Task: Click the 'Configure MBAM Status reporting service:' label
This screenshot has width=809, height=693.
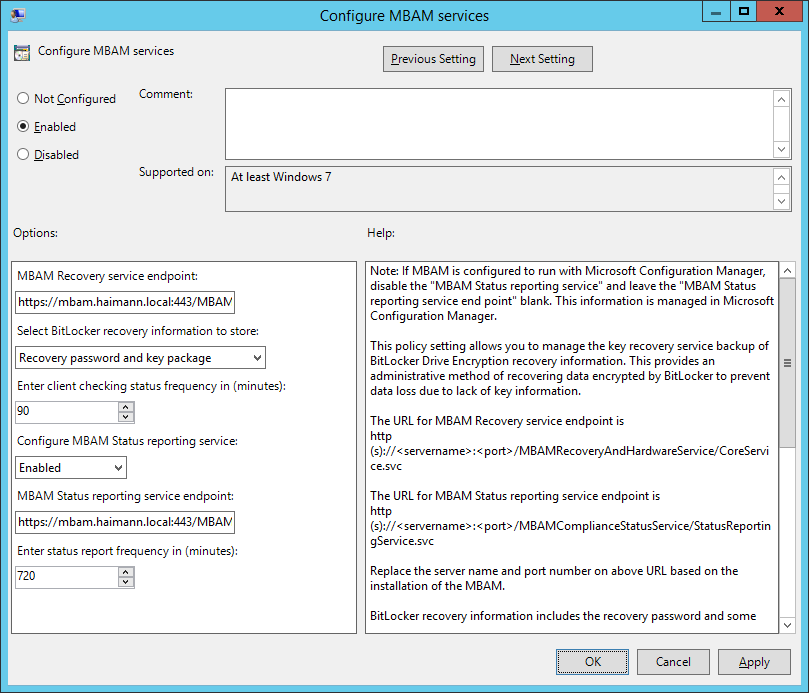Action: [x=127, y=441]
